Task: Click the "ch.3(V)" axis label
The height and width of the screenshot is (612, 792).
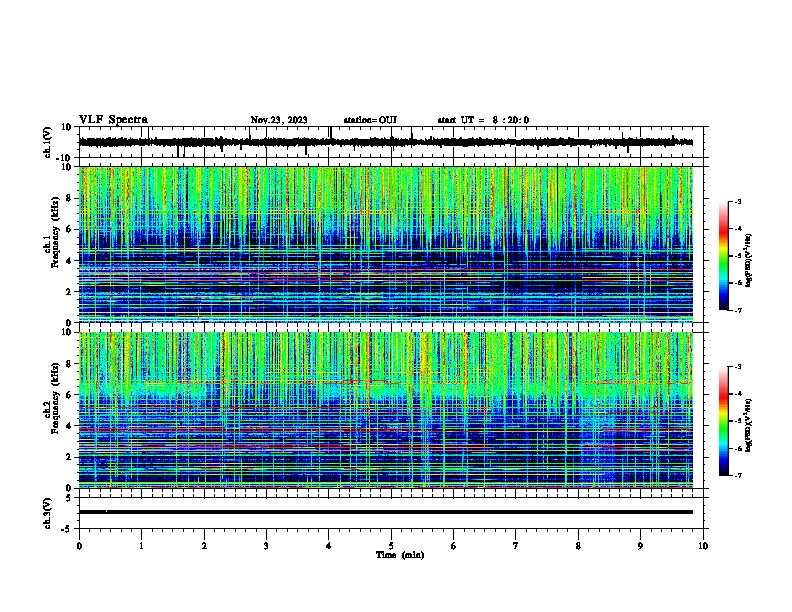Action: [x=47, y=513]
